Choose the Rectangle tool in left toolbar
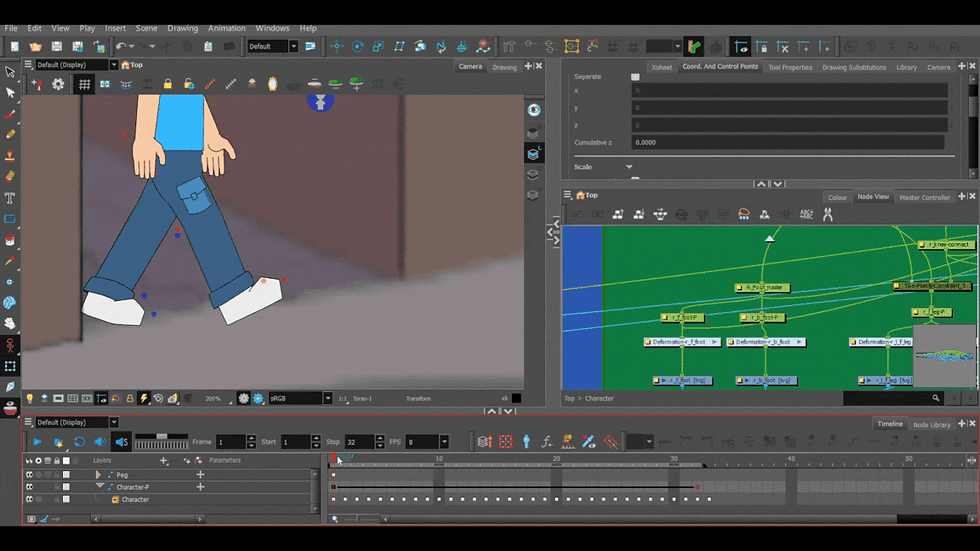980x551 pixels. click(x=9, y=219)
